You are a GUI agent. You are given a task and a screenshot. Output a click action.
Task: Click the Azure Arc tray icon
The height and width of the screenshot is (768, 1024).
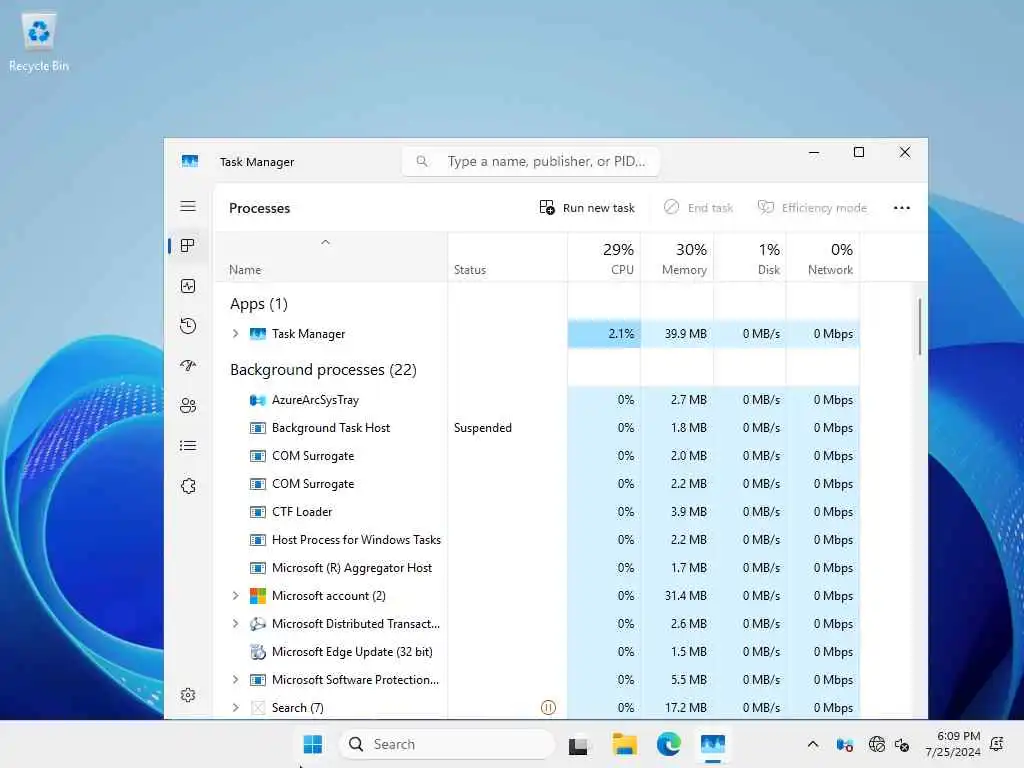(844, 744)
